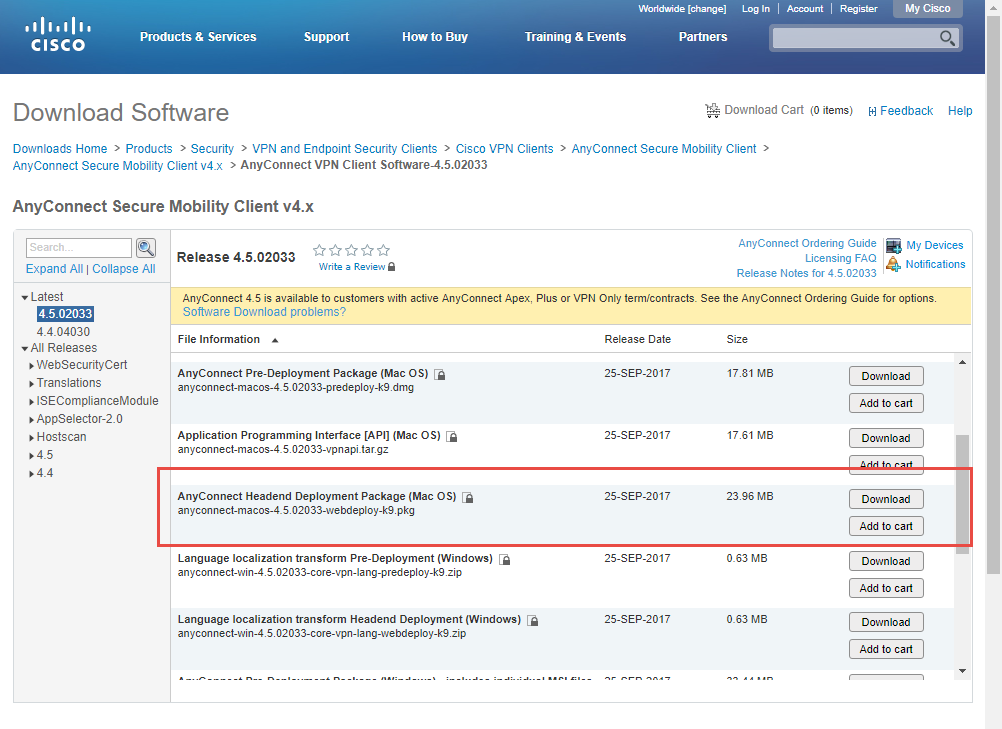Viewport: 1002px width, 729px height.
Task: Click the Notifications bell icon
Action: 893,263
